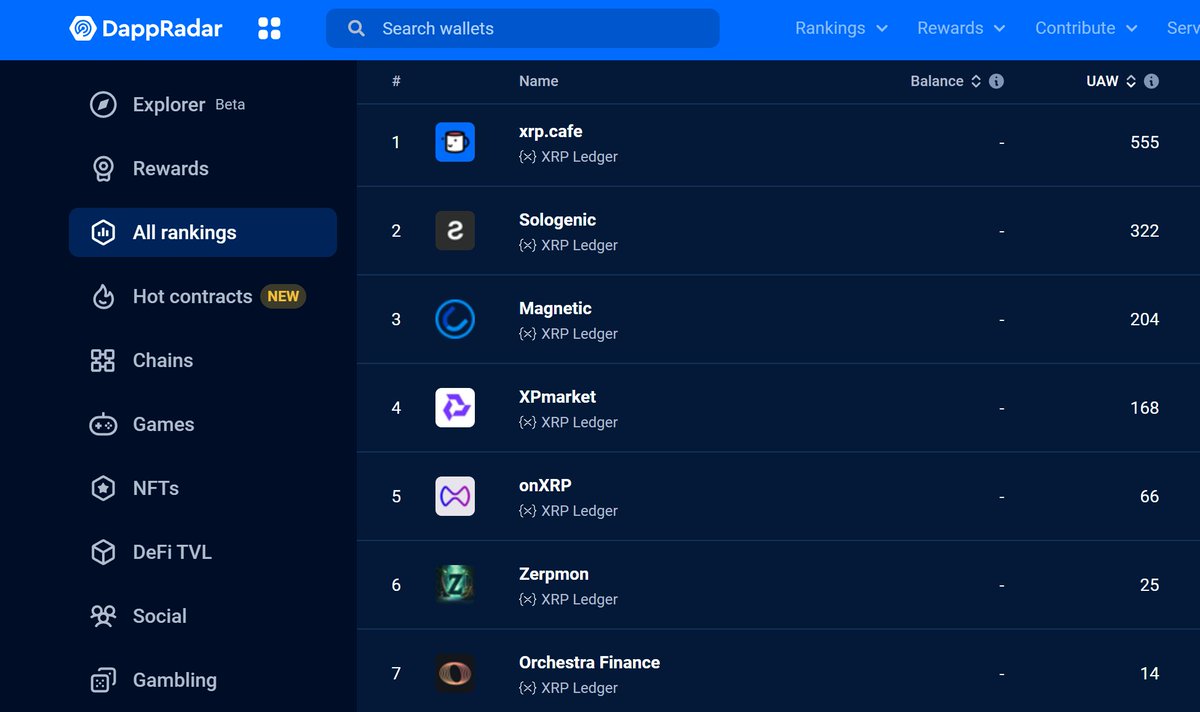Click the NEW badge beside Hot contracts
This screenshot has width=1200, height=712.
tap(283, 296)
